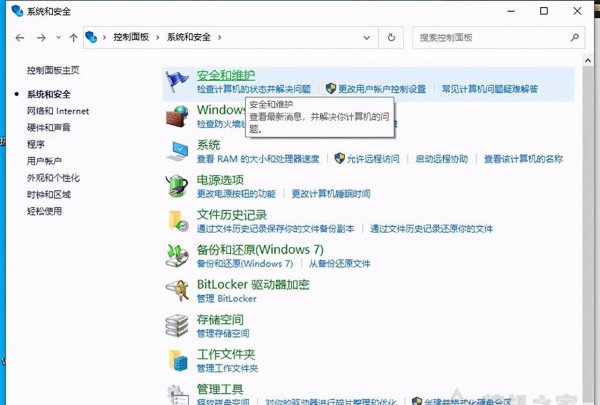600x405 pixels.
Task: Click 管理存储空间 link
Action: point(223,333)
